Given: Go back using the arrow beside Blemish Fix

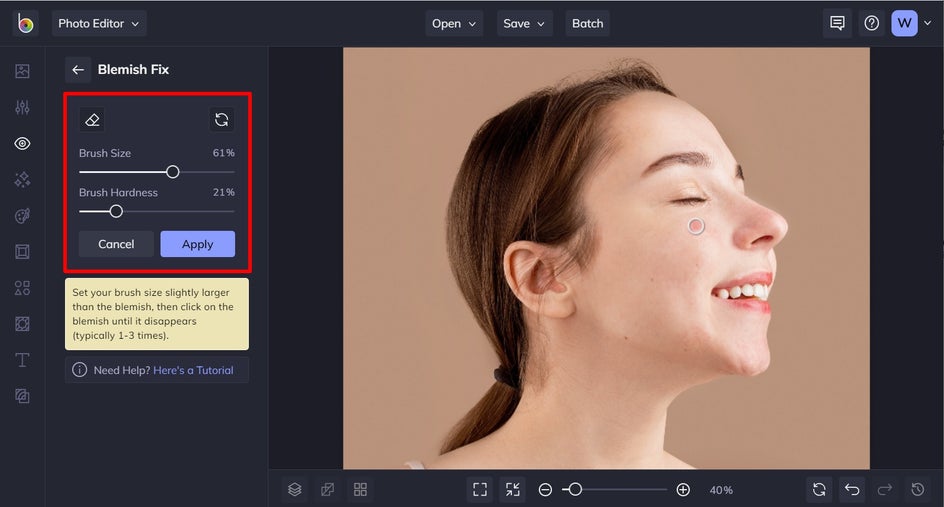Looking at the screenshot, I should click(x=77, y=70).
